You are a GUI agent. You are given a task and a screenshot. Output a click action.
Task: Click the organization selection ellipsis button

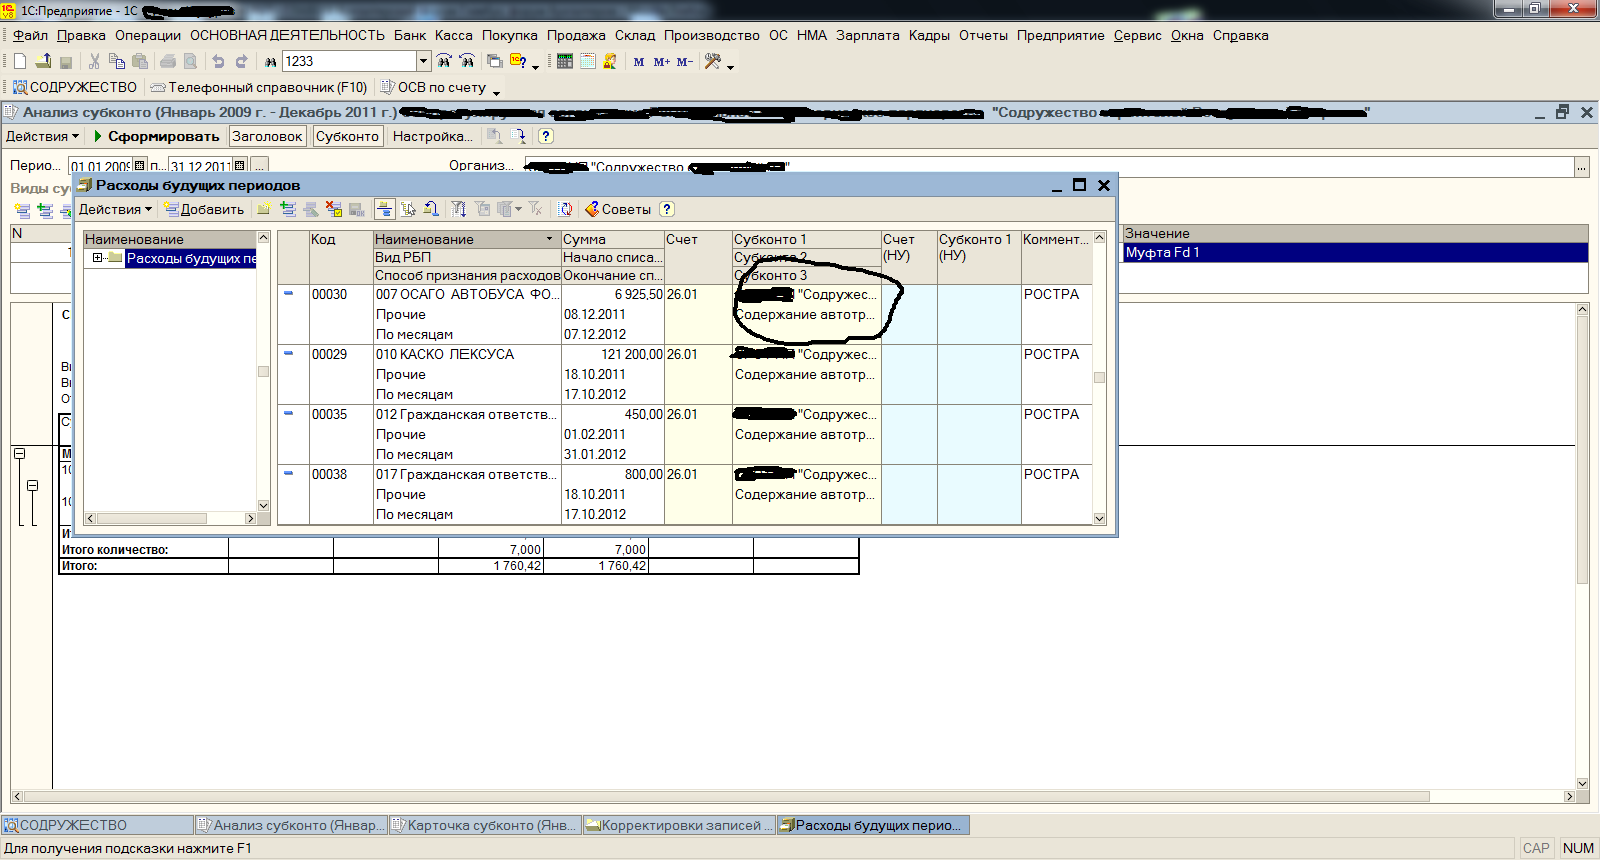tap(1581, 167)
